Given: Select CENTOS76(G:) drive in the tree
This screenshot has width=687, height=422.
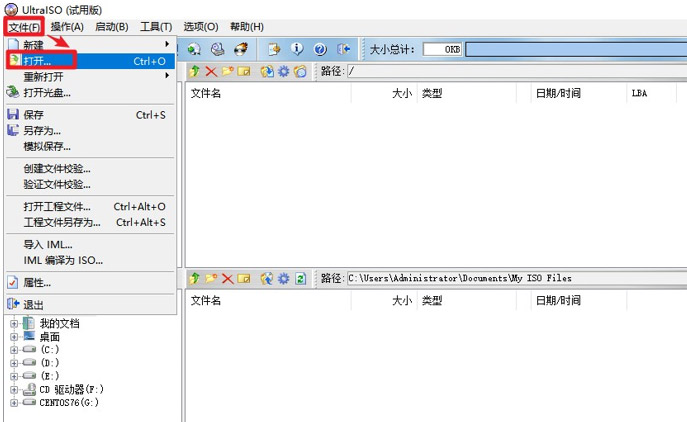Looking at the screenshot, I should (x=69, y=402).
